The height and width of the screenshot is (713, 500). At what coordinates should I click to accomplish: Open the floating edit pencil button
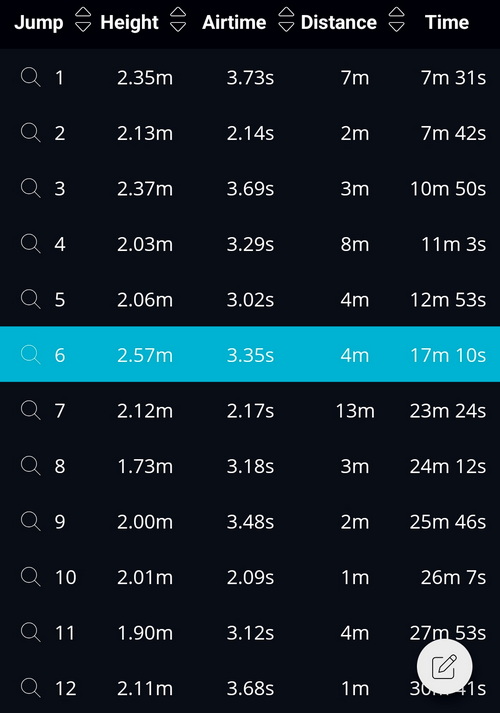445,667
